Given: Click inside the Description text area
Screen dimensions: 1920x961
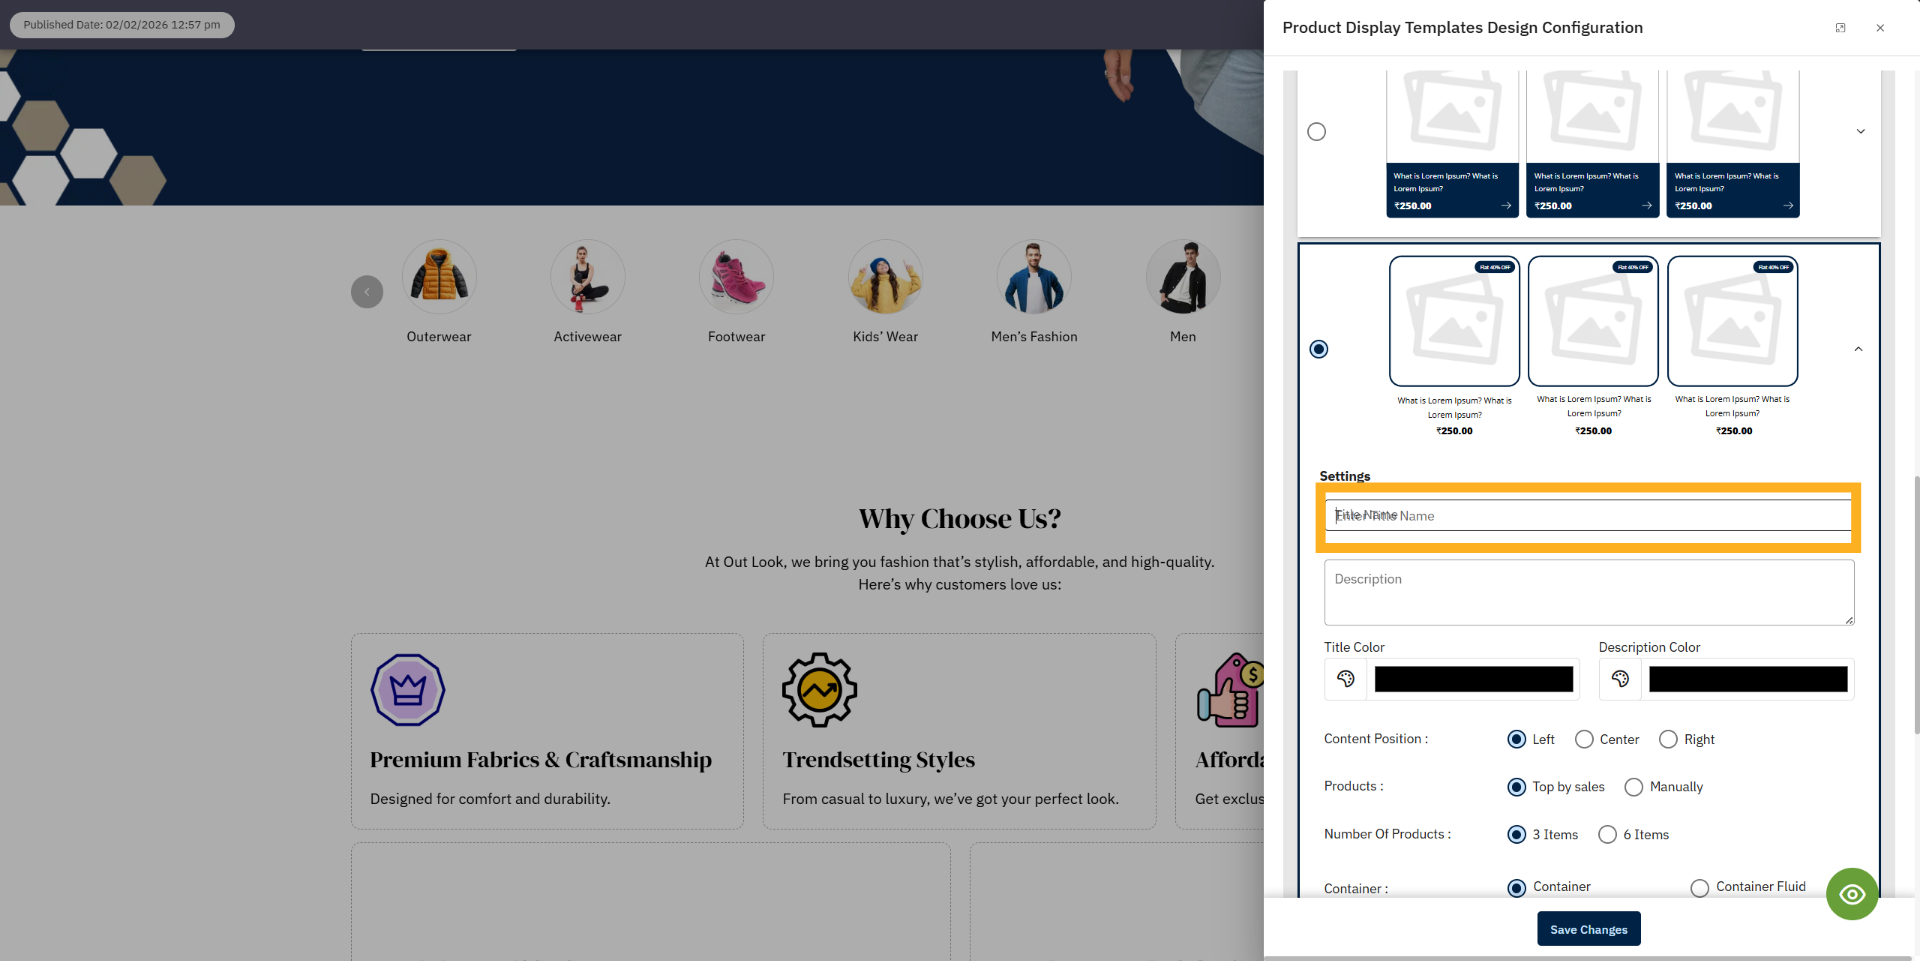Looking at the screenshot, I should [x=1588, y=592].
